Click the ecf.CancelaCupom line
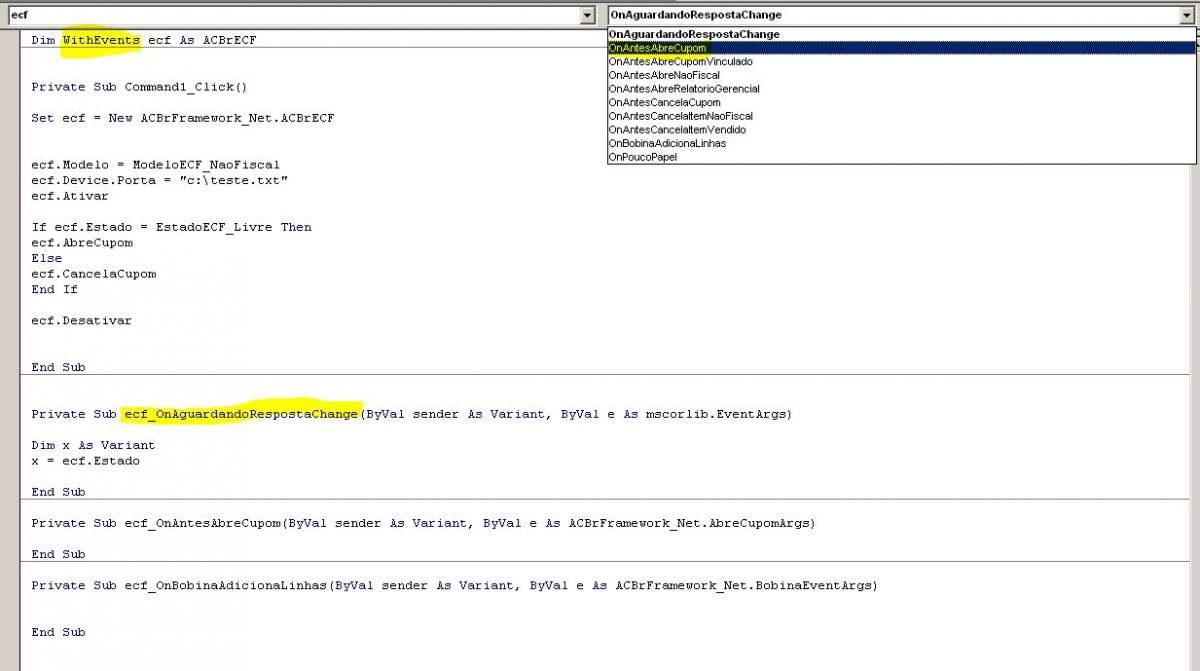The height and width of the screenshot is (671, 1200). [x=94, y=274]
